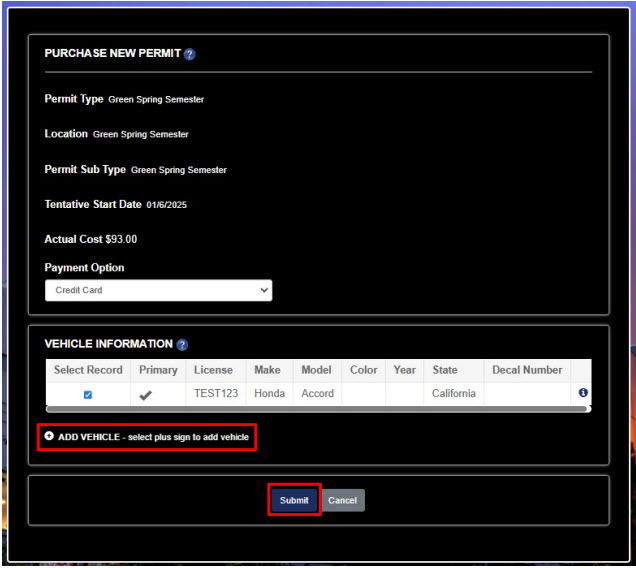Screen dimensions: 636x568
Task: Select the Make column header
Action: point(267,370)
